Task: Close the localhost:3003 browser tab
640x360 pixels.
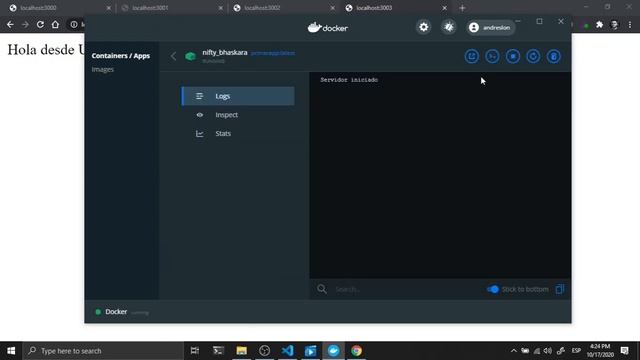Action: tap(444, 8)
